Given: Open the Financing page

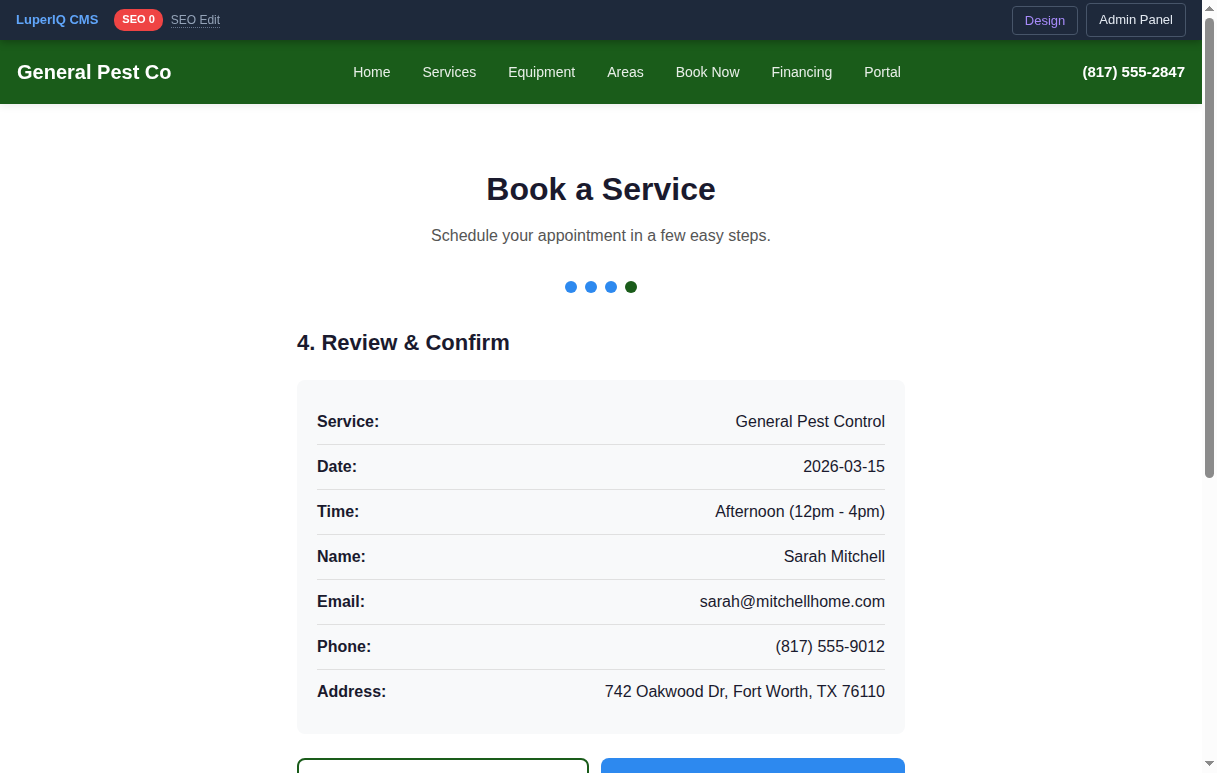Looking at the screenshot, I should pos(801,71).
